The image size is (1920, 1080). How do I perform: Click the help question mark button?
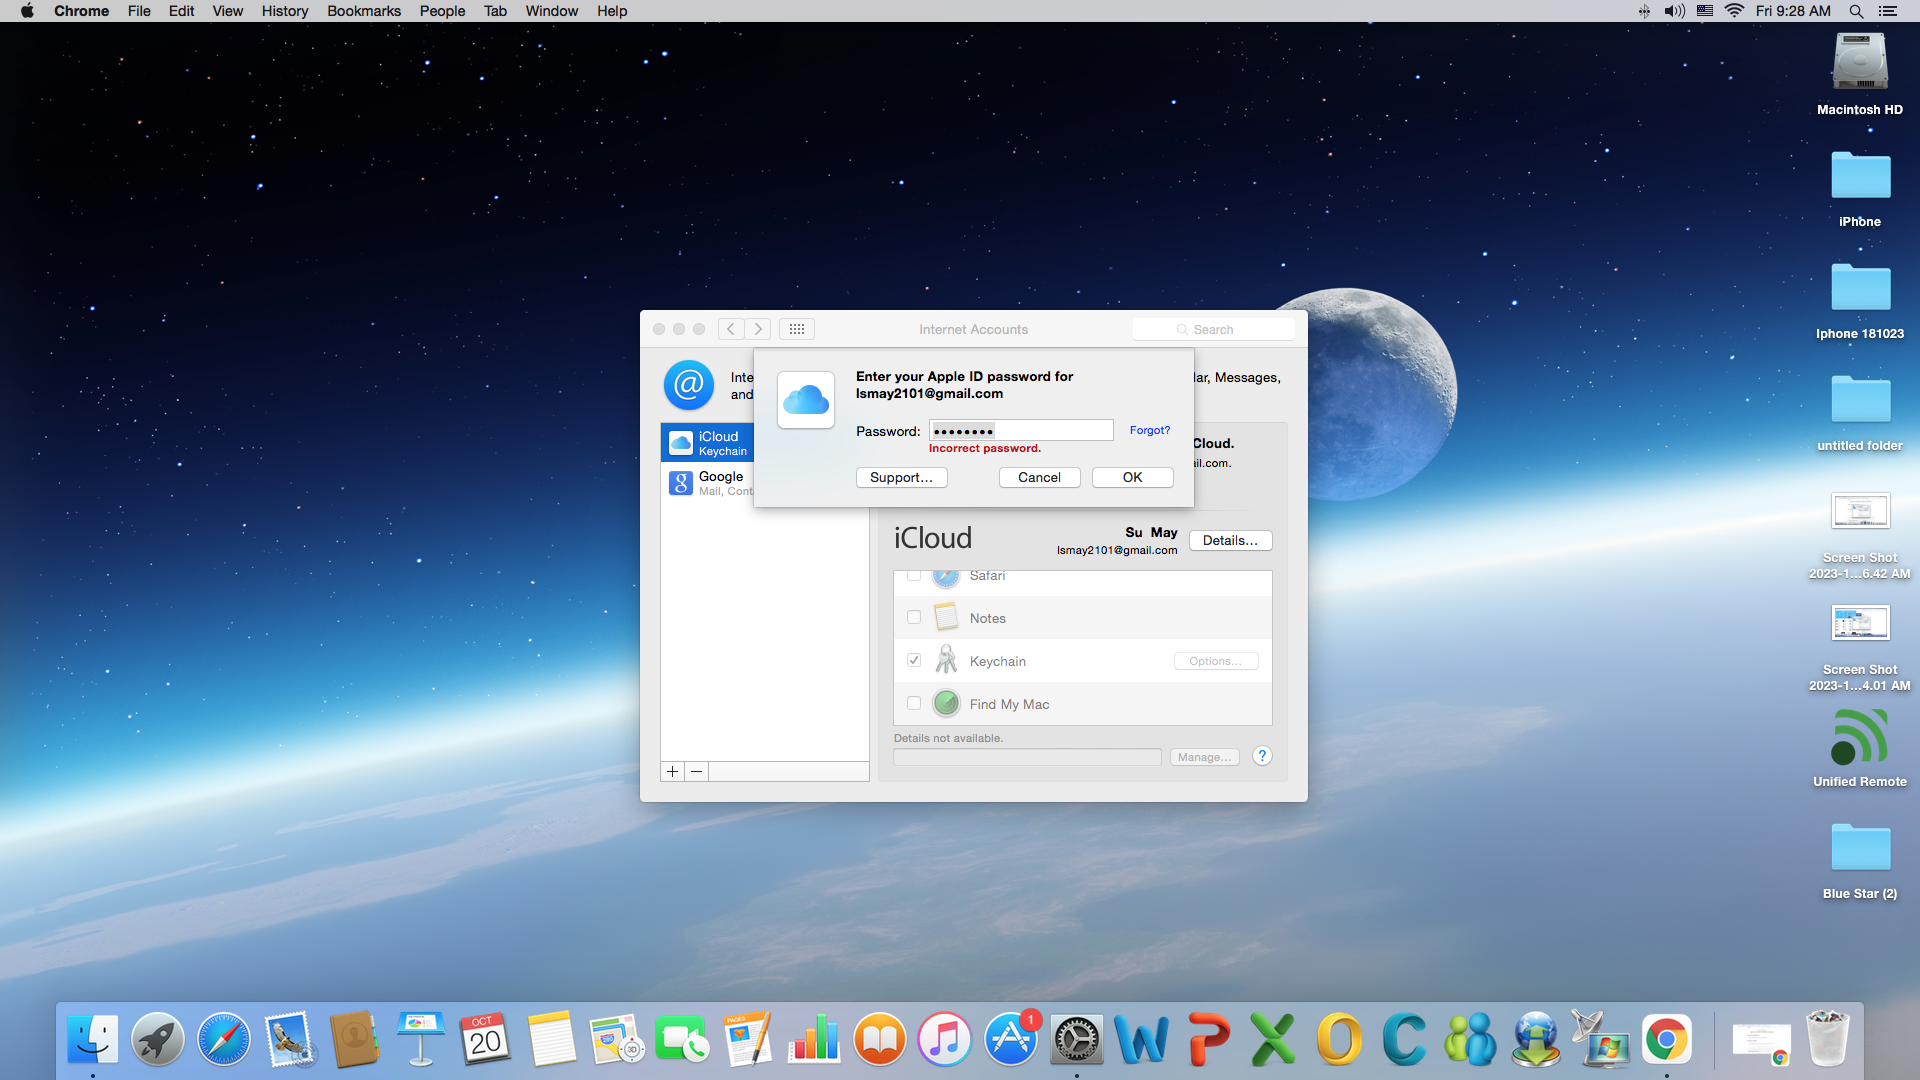pyautogui.click(x=1262, y=756)
